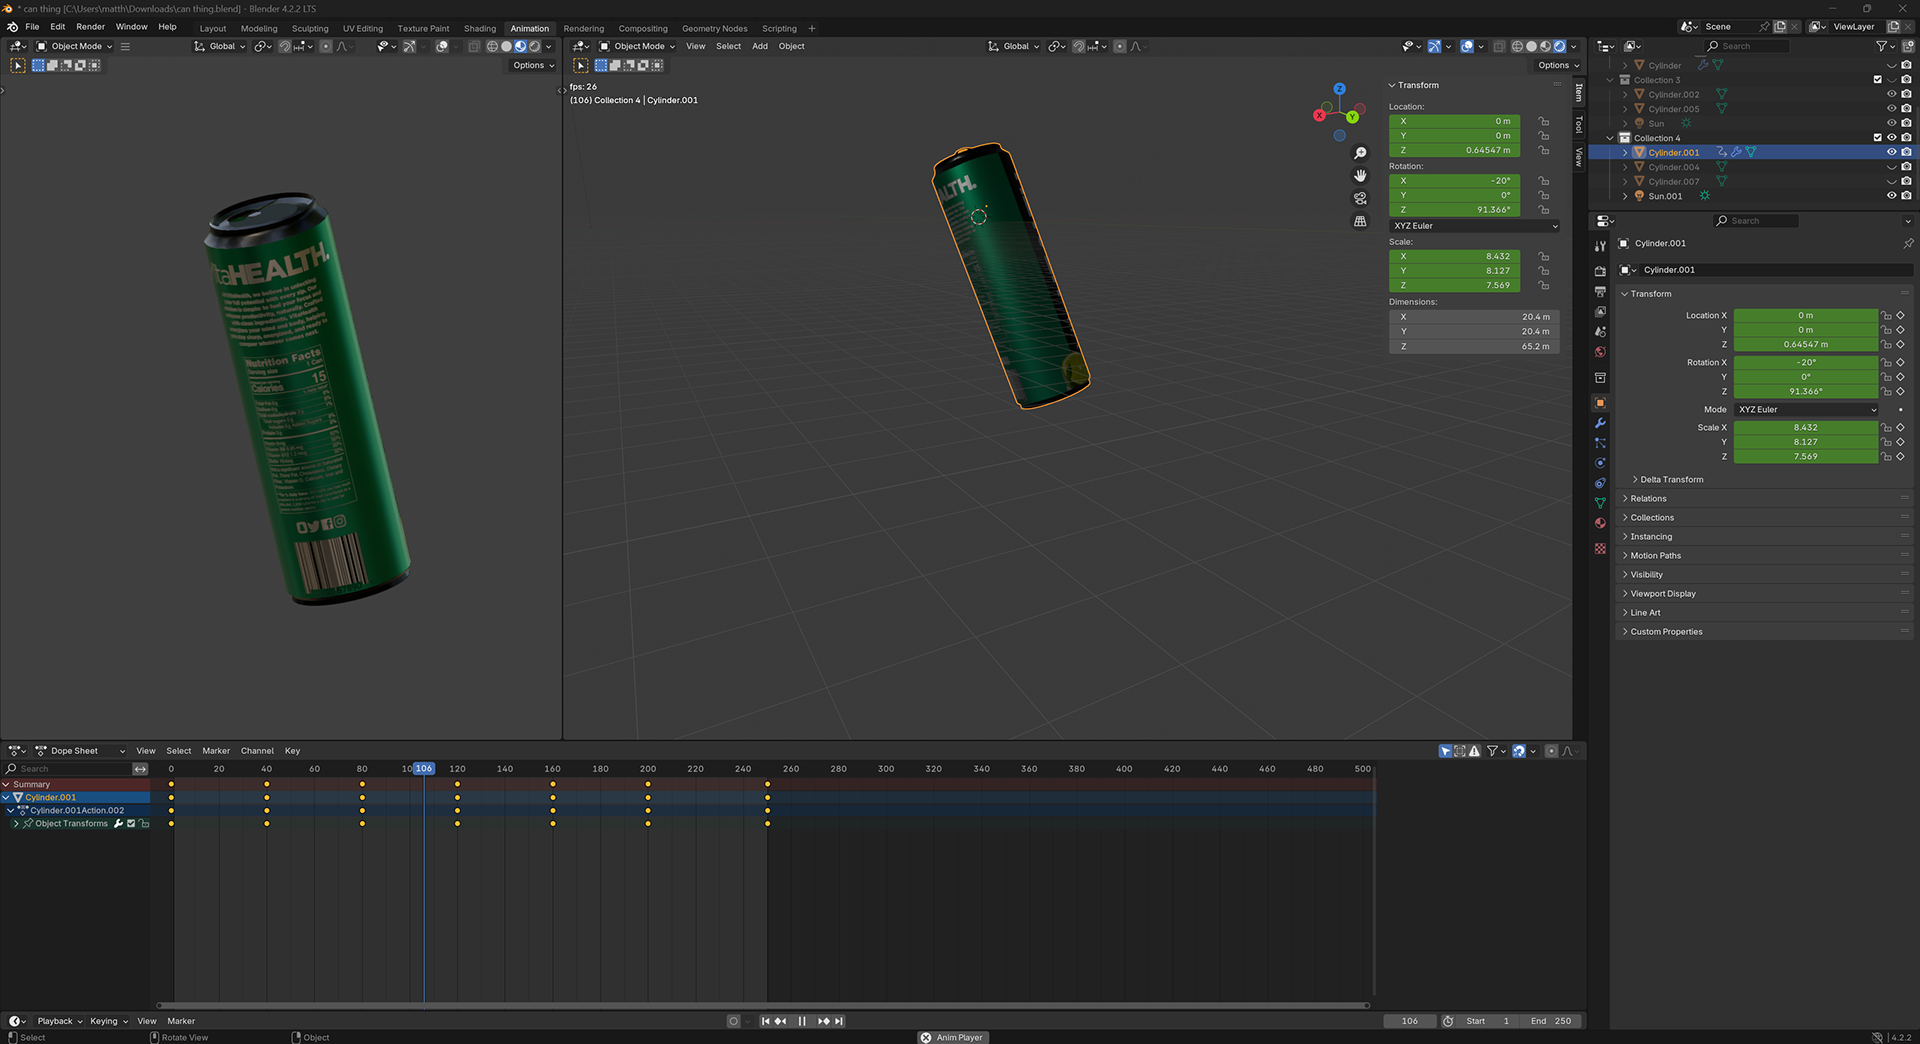
Task: Select rendered shading in right viewport header
Action: click(x=1559, y=46)
